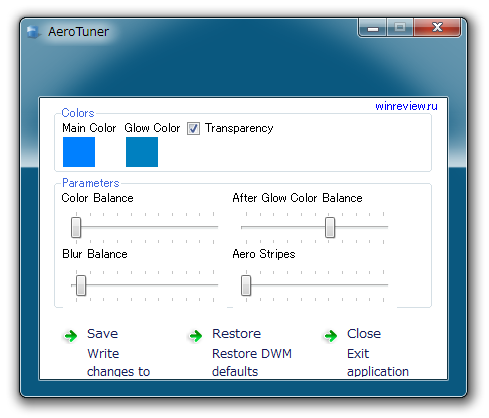
Task: Click the green arrow beside Save
Action: (x=71, y=336)
